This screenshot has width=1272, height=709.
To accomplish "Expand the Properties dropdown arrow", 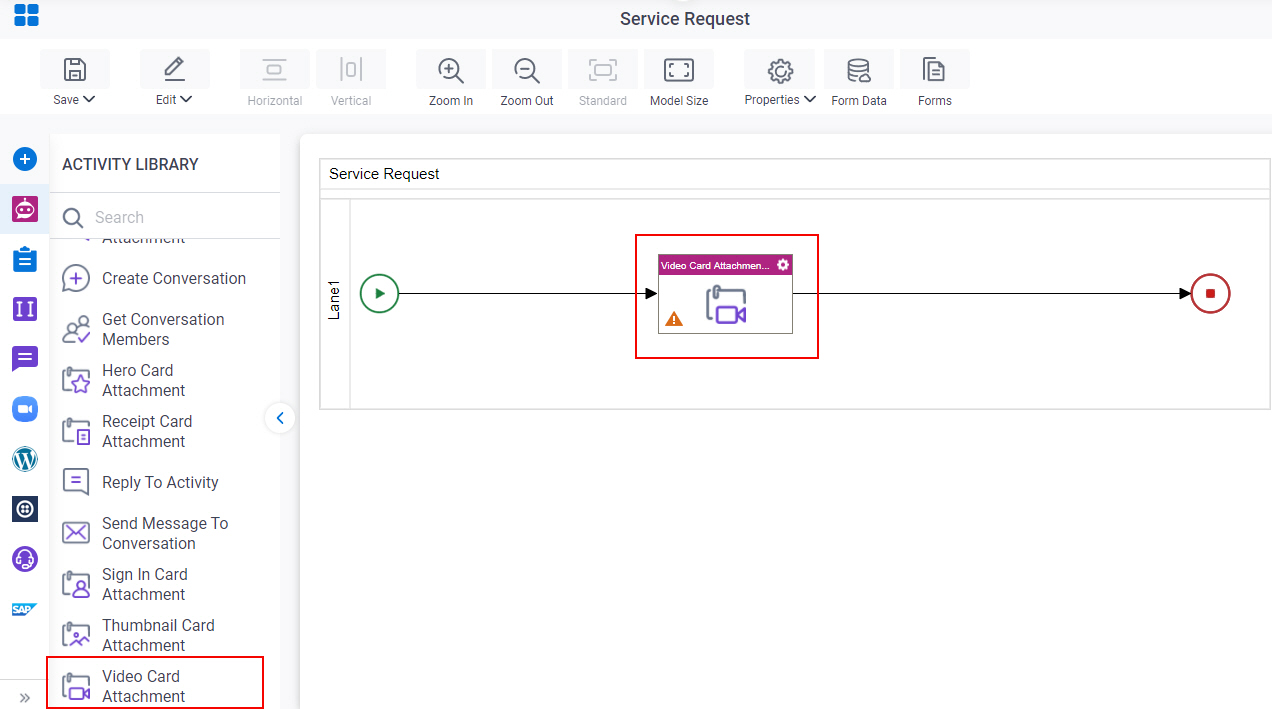I will coord(810,99).
